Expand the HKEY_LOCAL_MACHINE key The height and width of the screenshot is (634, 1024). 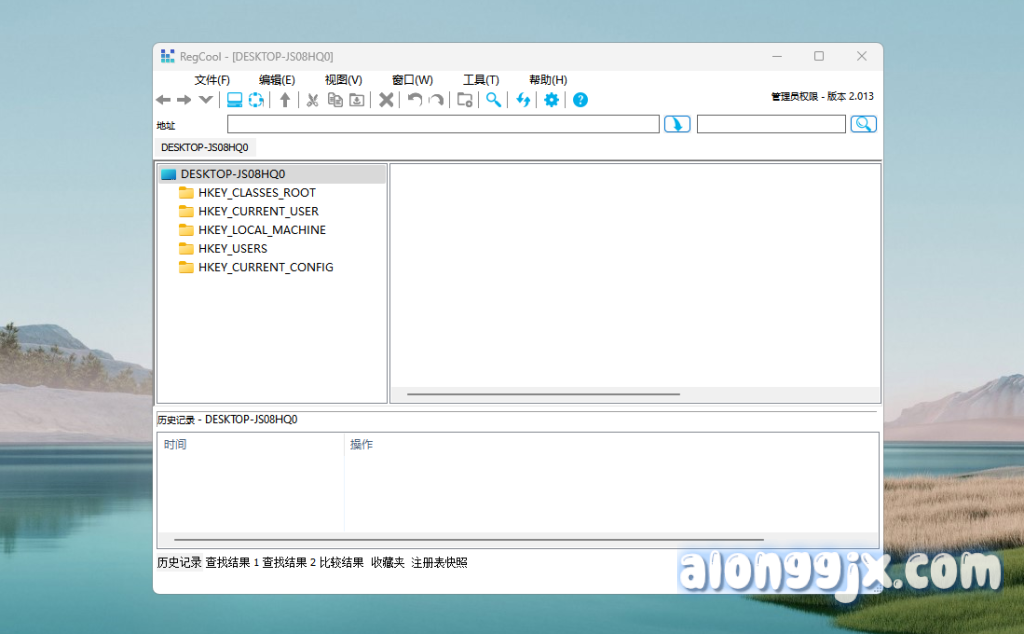click(x=261, y=230)
